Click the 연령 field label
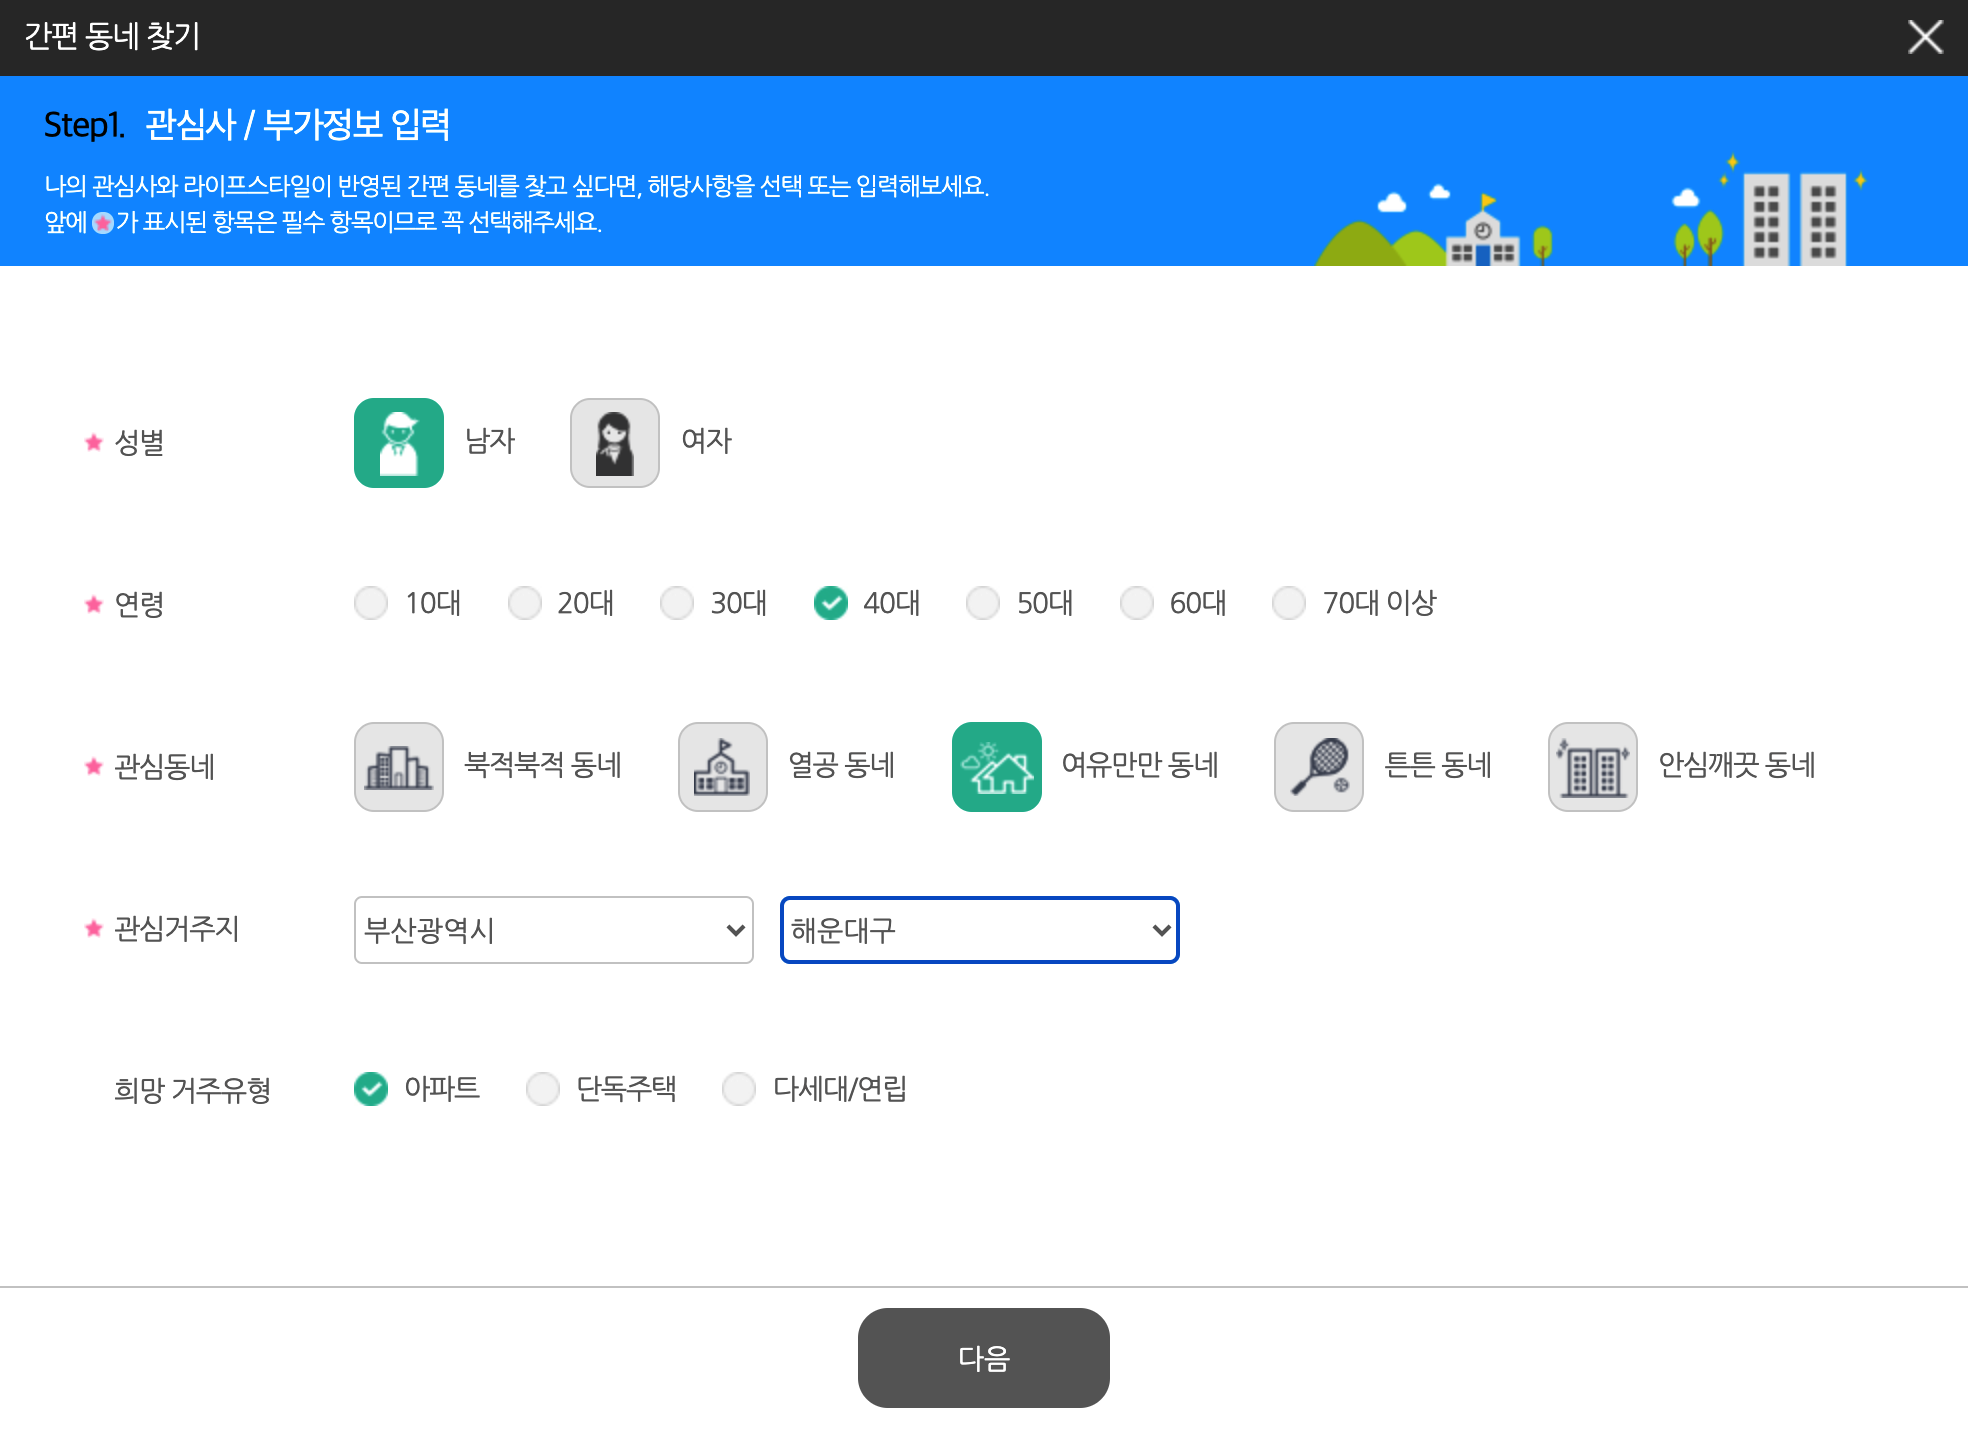The height and width of the screenshot is (1430, 1968). coord(139,604)
